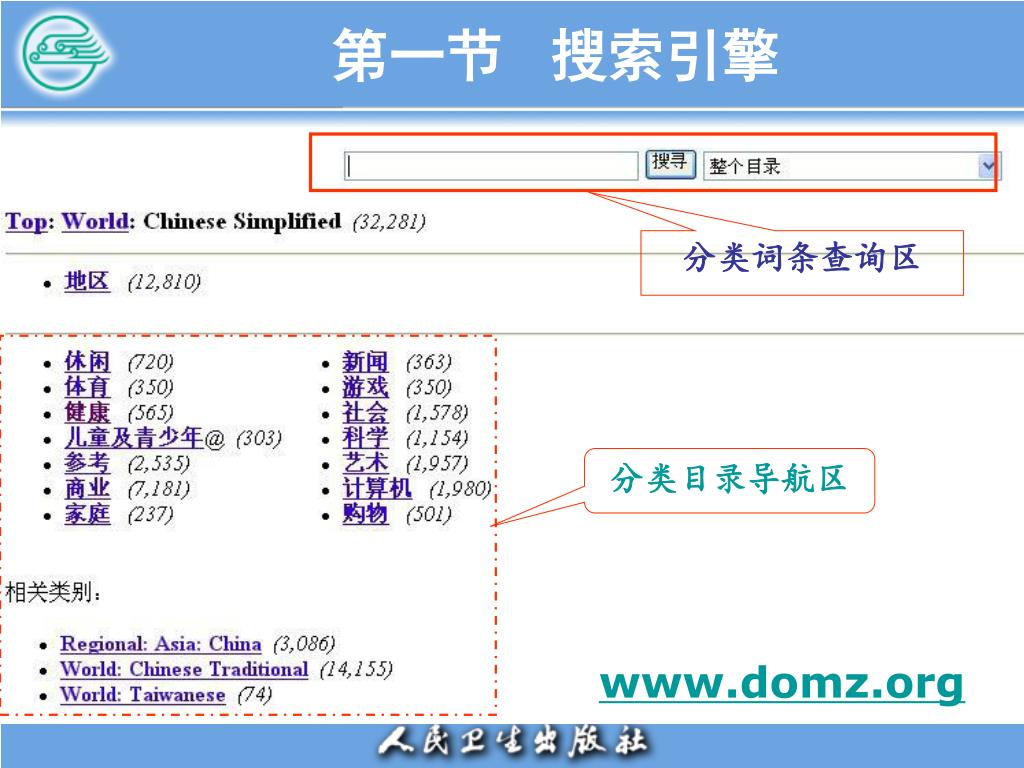Open the 儿童及青少年@ category link
1024x768 pixels.
144,438
